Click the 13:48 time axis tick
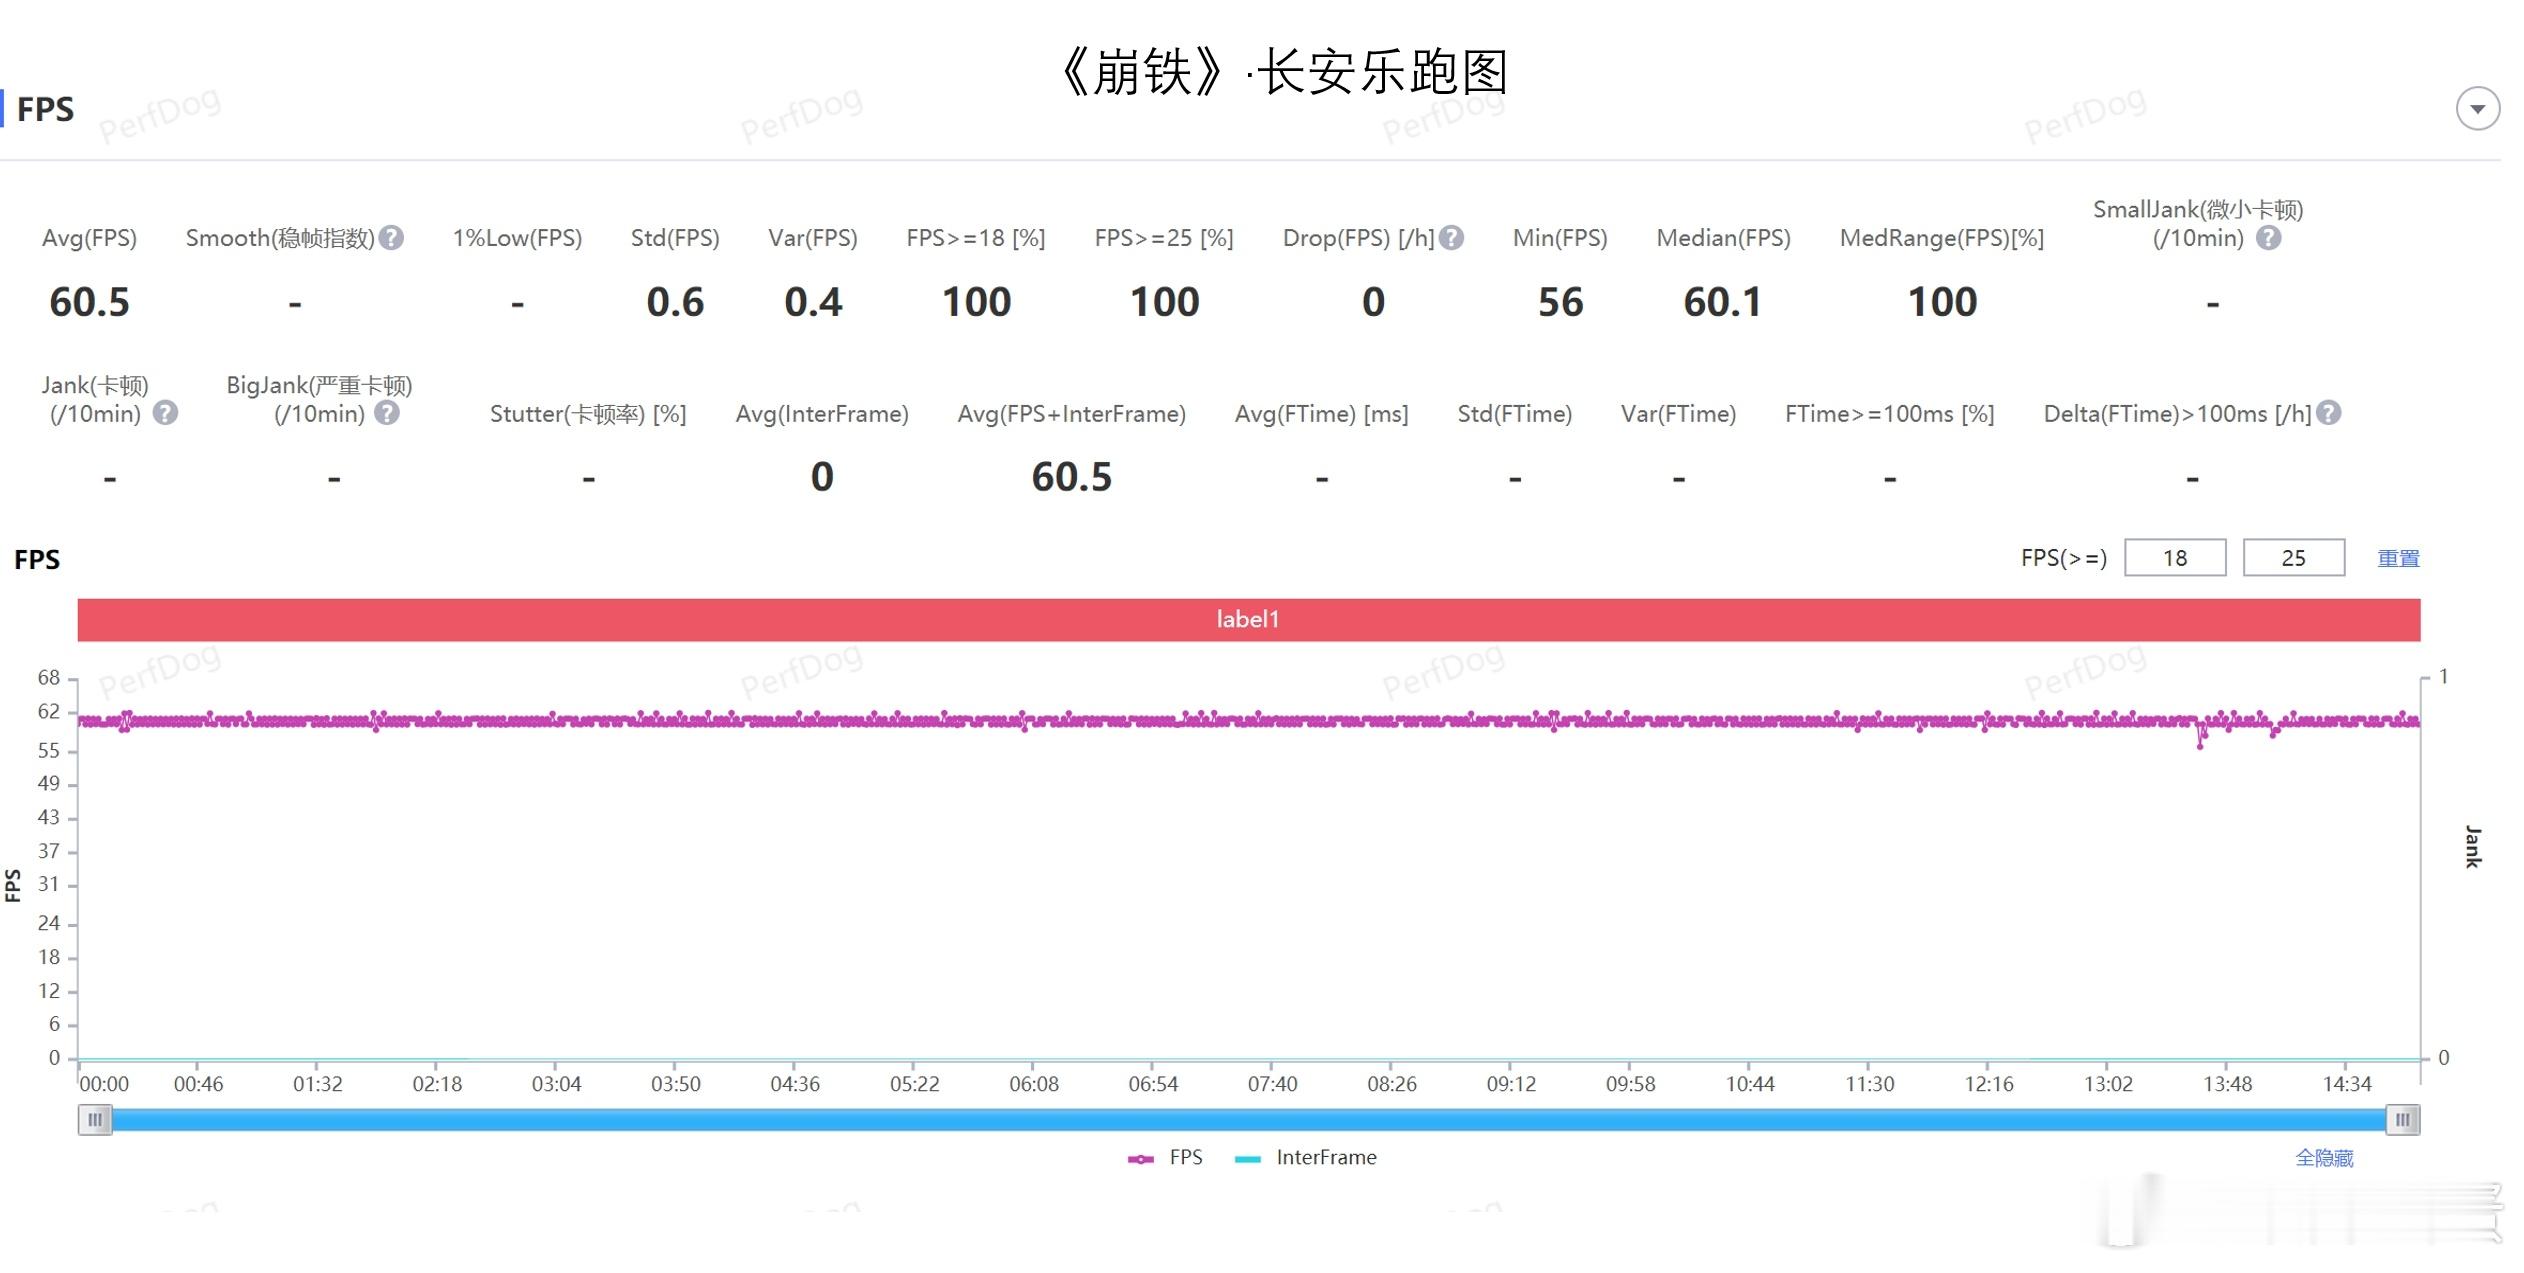The image size is (2524, 1273). pos(2227,1084)
